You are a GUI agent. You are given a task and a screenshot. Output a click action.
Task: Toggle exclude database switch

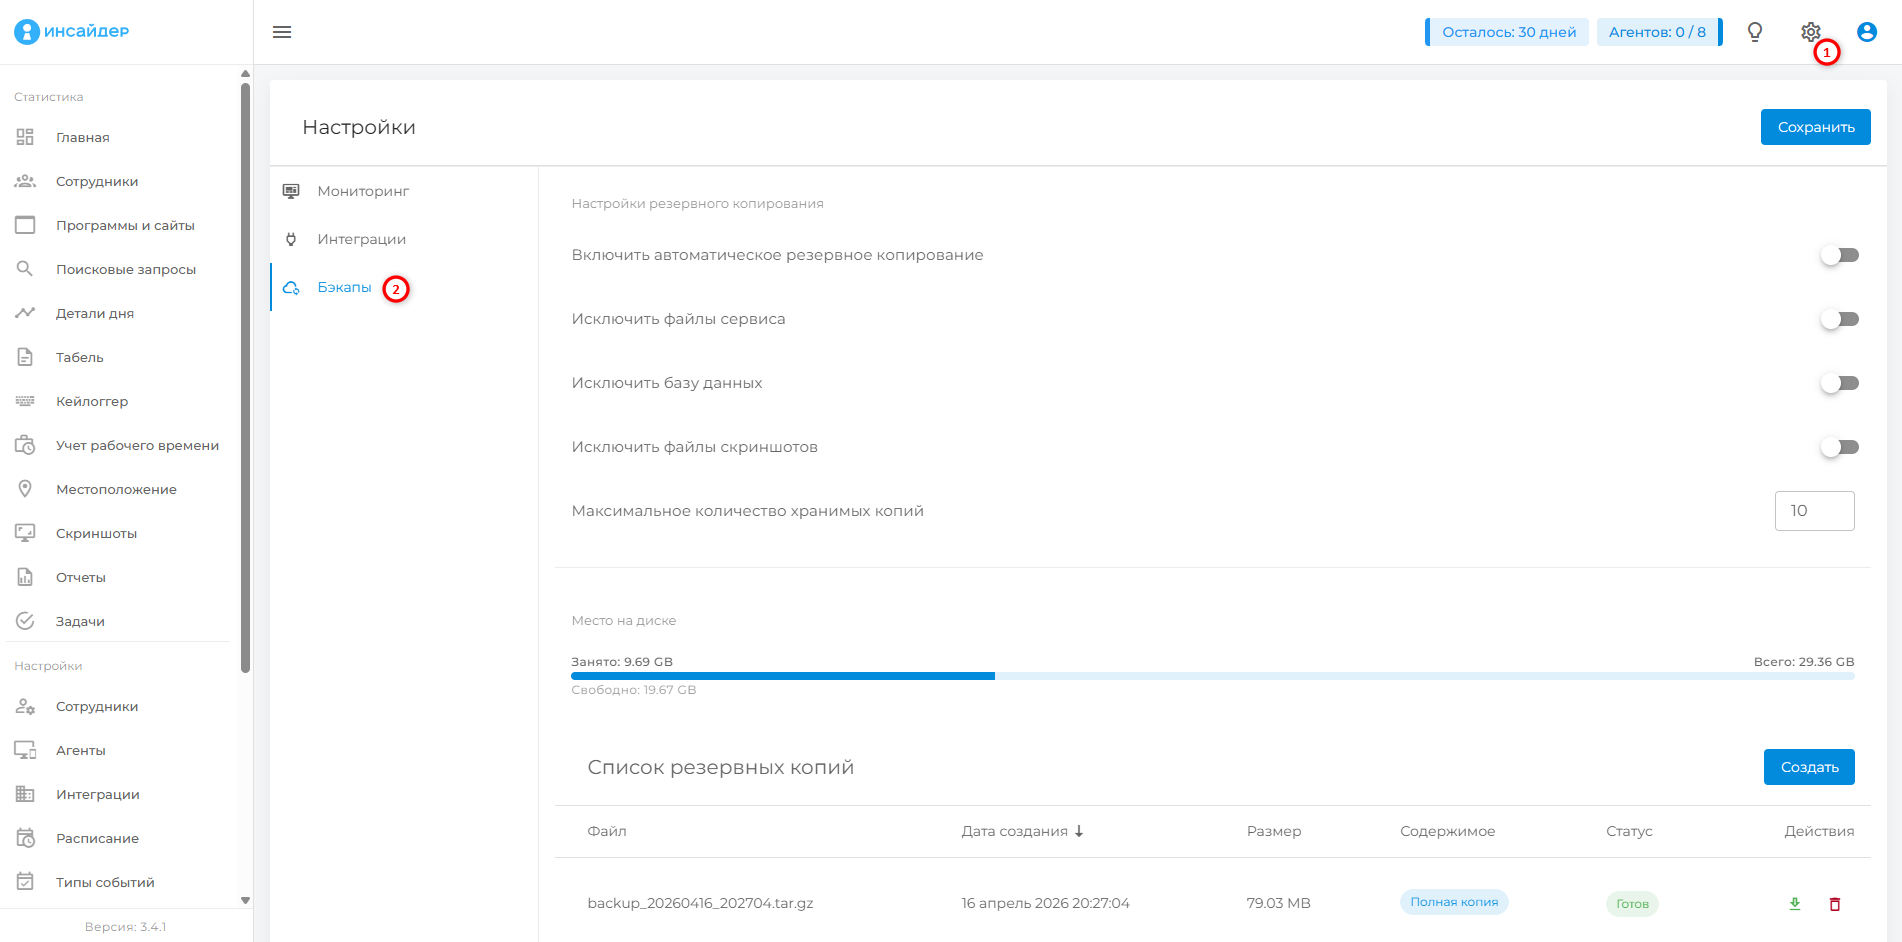(x=1838, y=383)
